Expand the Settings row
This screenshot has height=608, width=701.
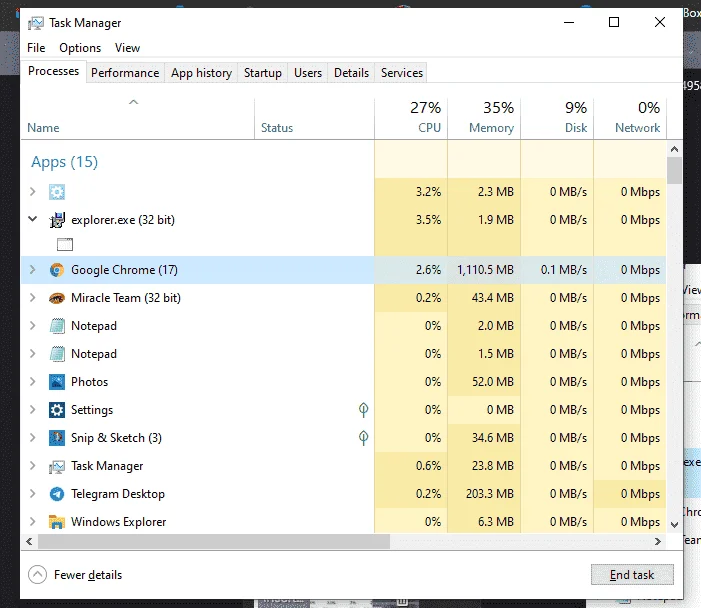point(32,410)
